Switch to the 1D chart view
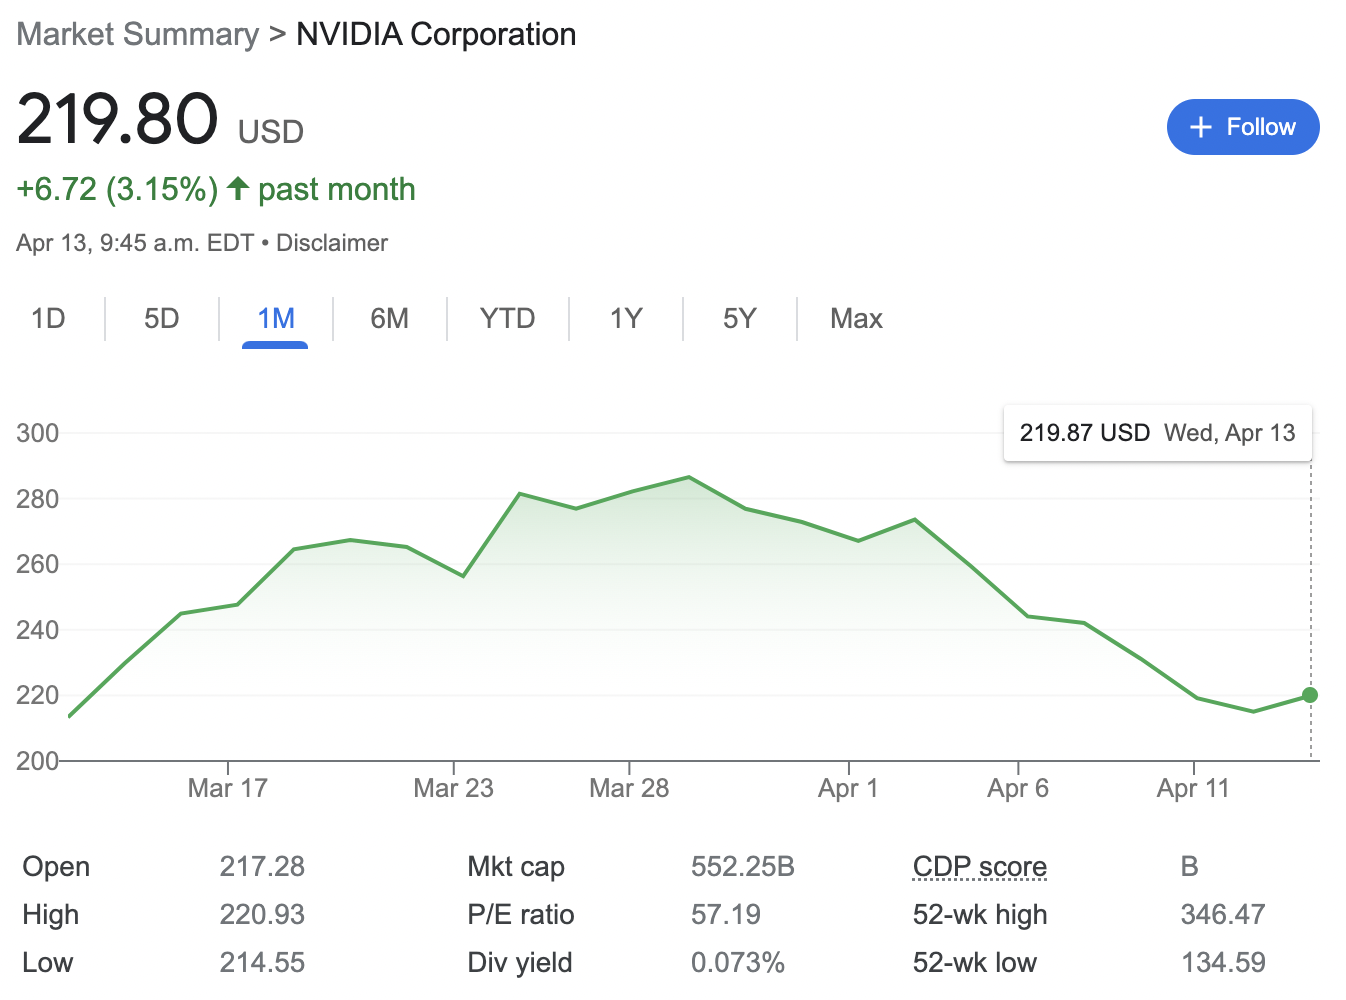 (49, 318)
